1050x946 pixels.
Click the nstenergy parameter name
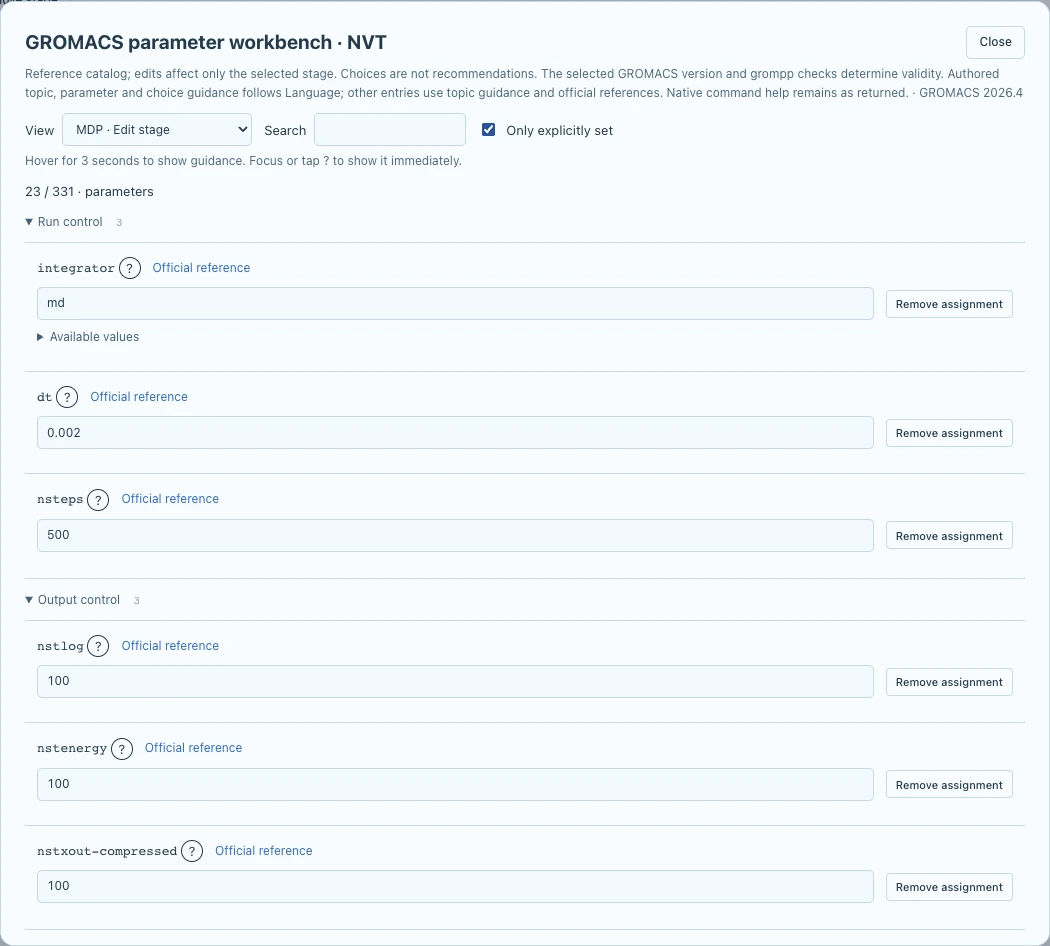[72, 748]
